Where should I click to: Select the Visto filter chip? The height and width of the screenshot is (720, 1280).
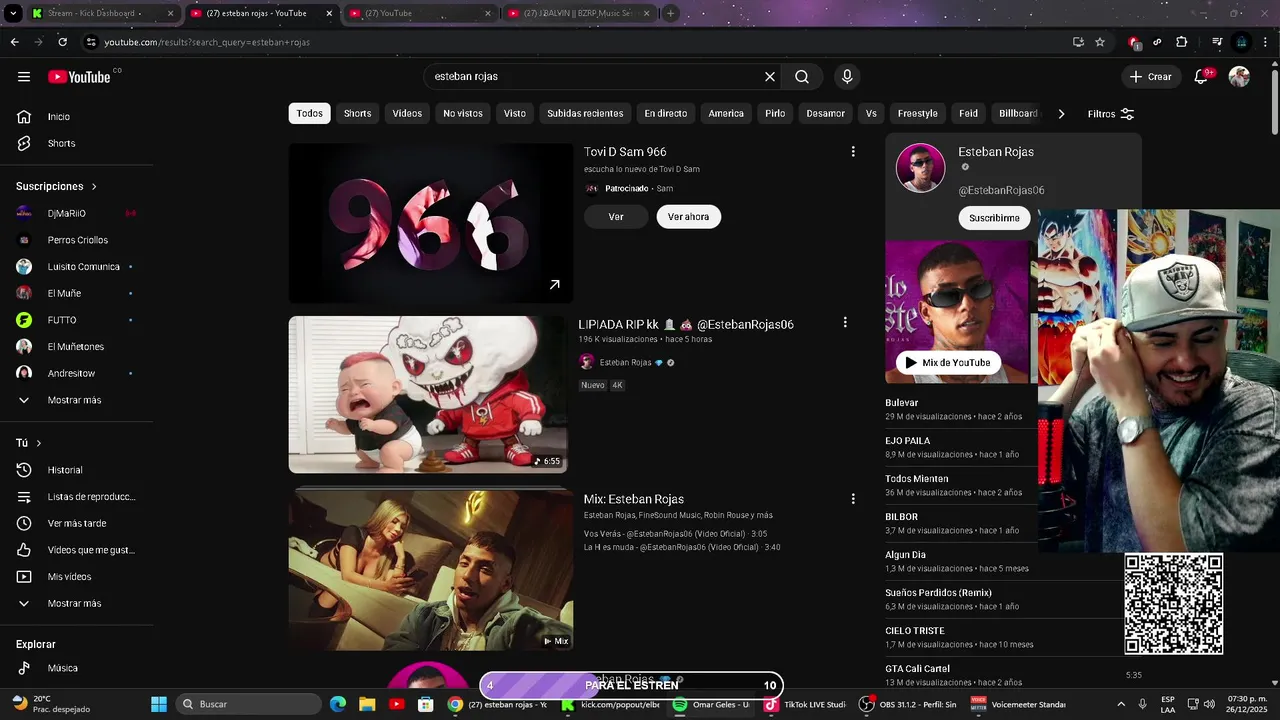click(515, 113)
